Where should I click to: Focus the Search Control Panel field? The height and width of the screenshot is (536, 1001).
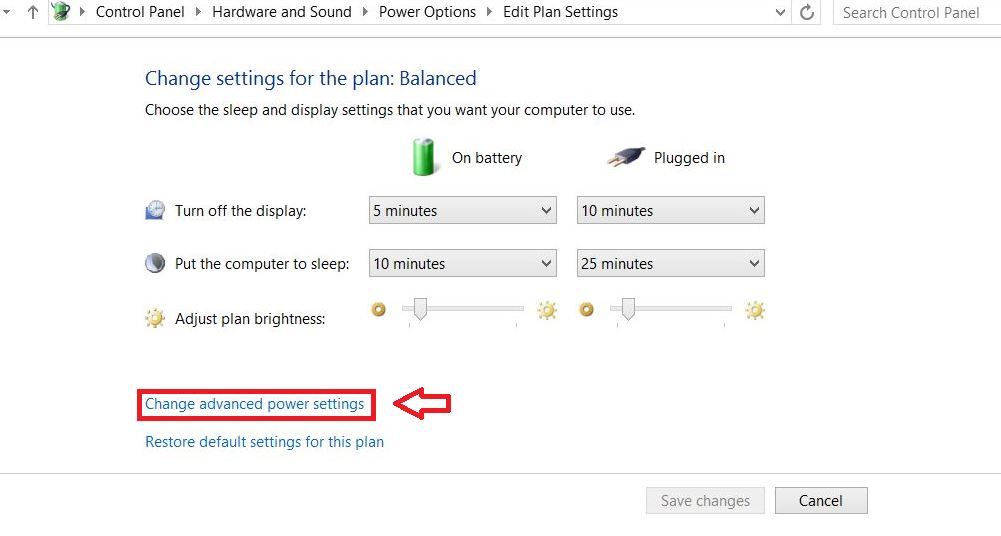click(x=915, y=13)
